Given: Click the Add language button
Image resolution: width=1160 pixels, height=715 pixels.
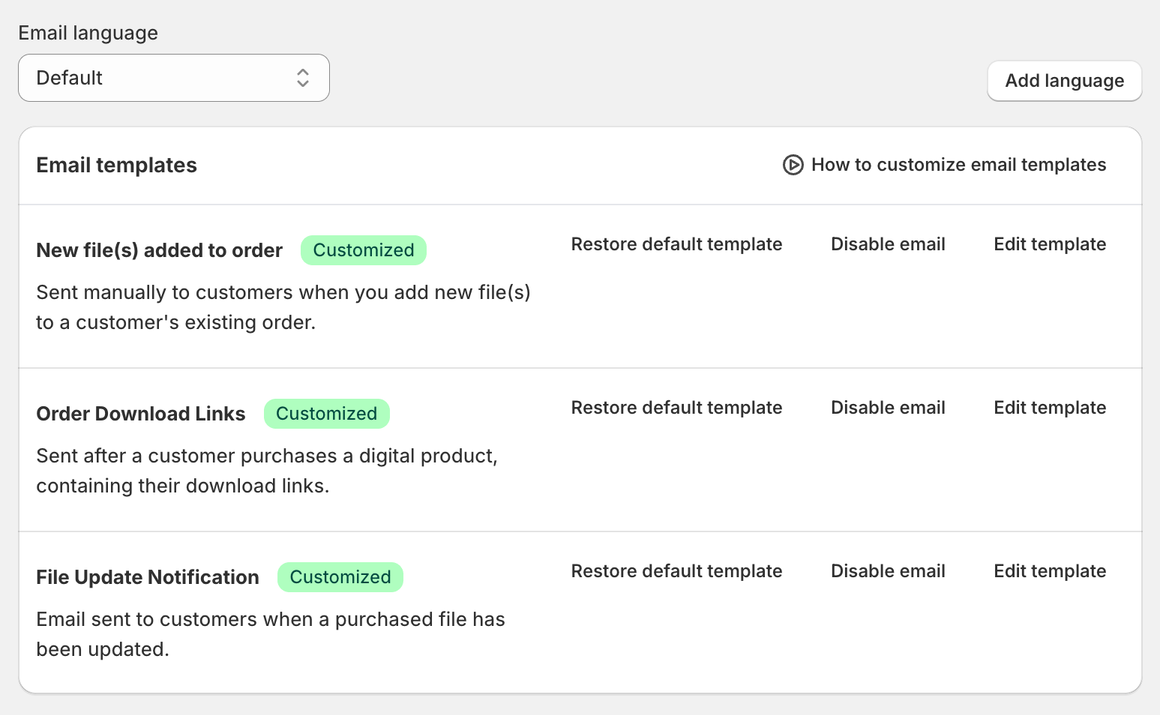Looking at the screenshot, I should [x=1064, y=81].
